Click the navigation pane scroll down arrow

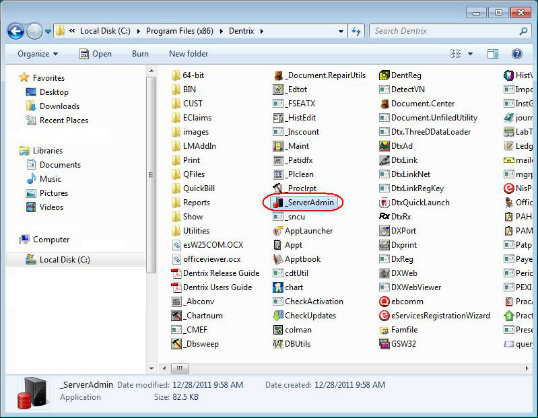click(x=151, y=368)
